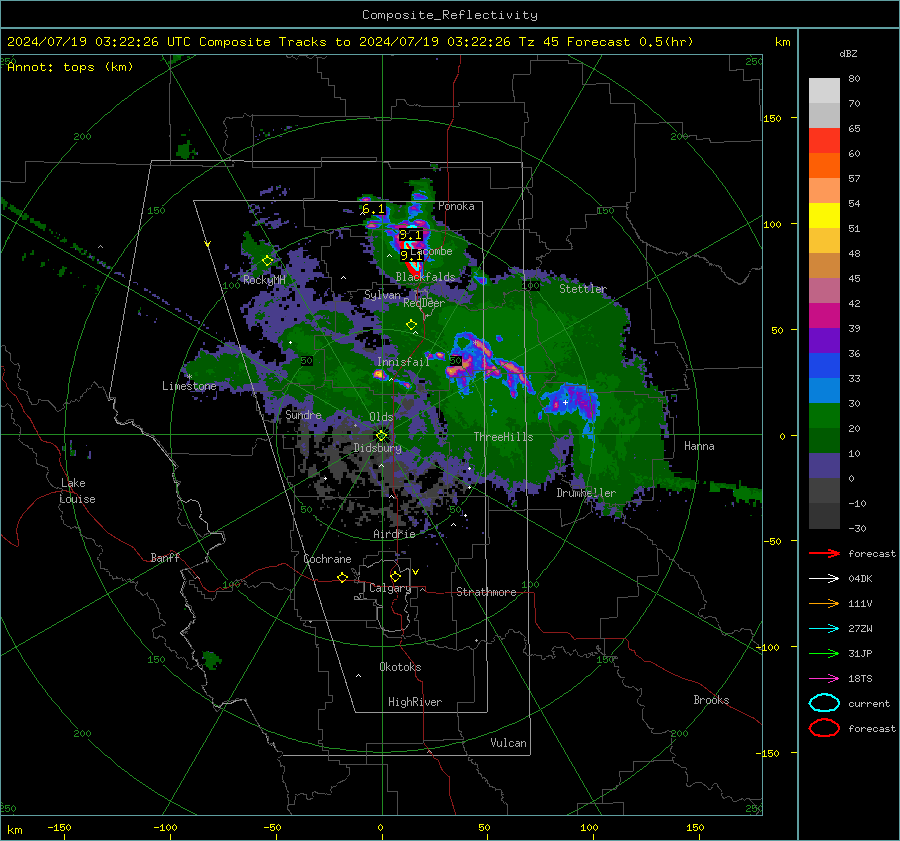900x841 pixels.
Task: Click the white cross in the Hanna-area storm cell
Action: [x=565, y=402]
